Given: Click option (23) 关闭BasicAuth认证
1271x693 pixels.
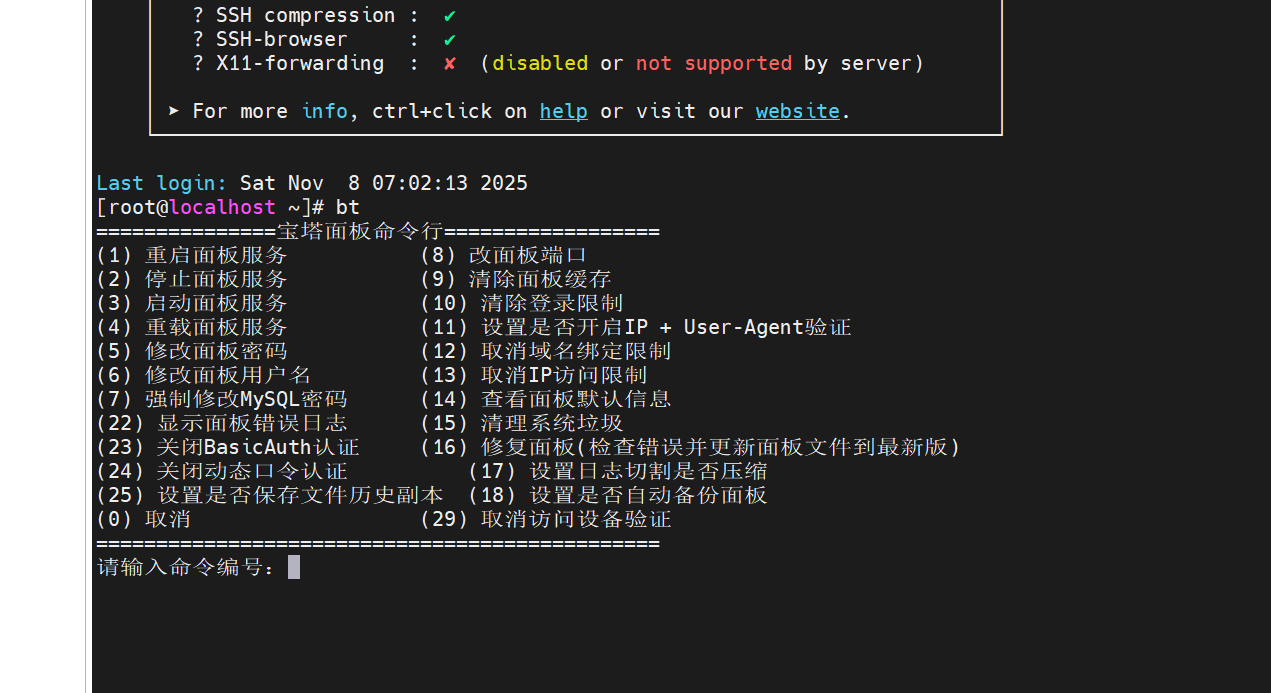Looking at the screenshot, I should click(228, 447).
